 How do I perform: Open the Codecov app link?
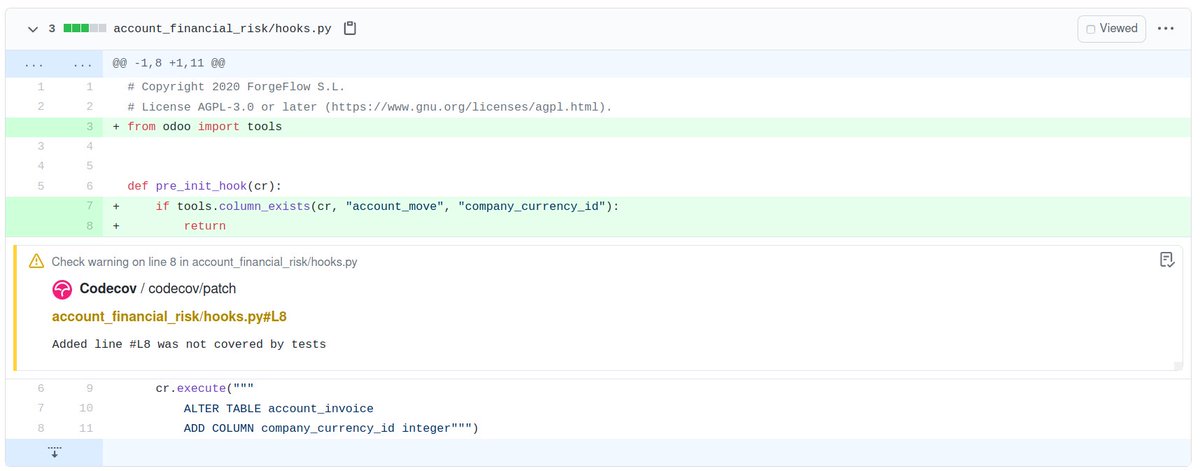[108, 289]
